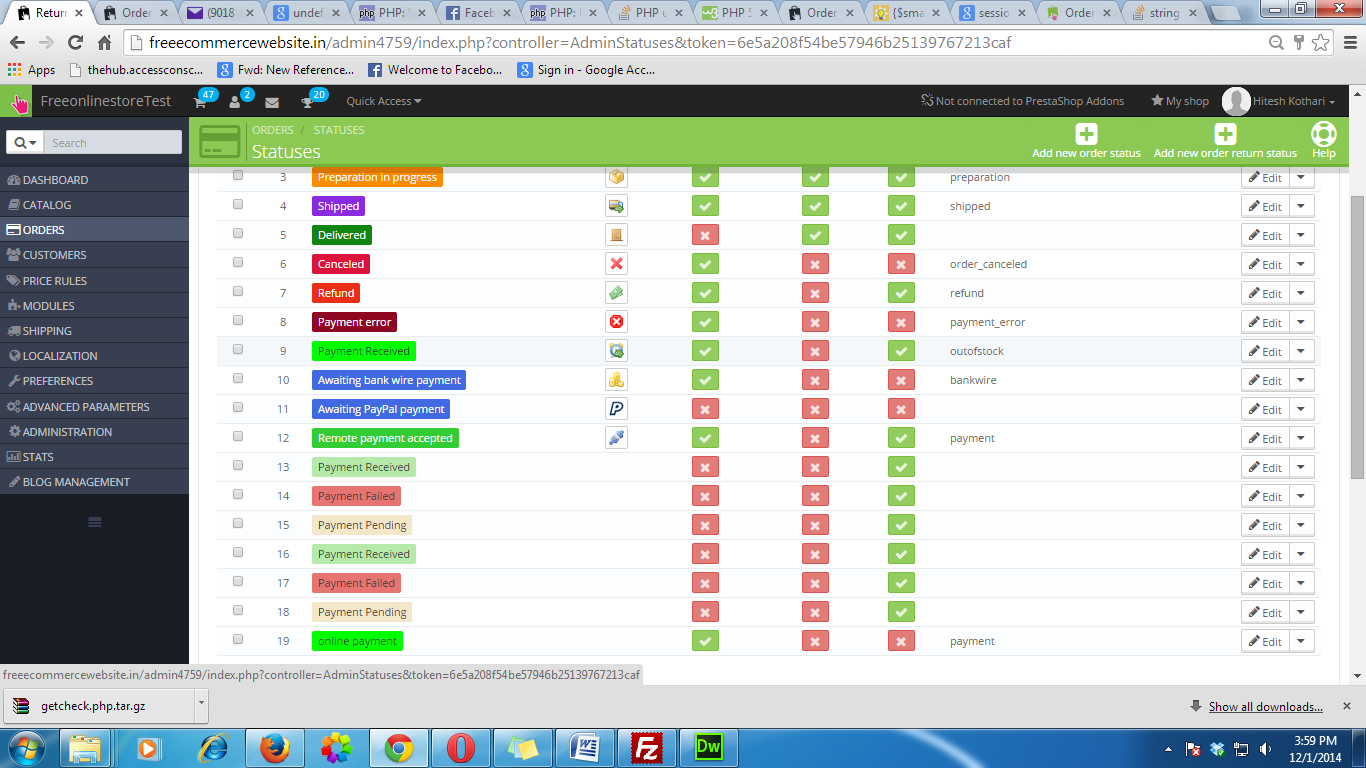Click the bright green online payment label

pyautogui.click(x=357, y=641)
